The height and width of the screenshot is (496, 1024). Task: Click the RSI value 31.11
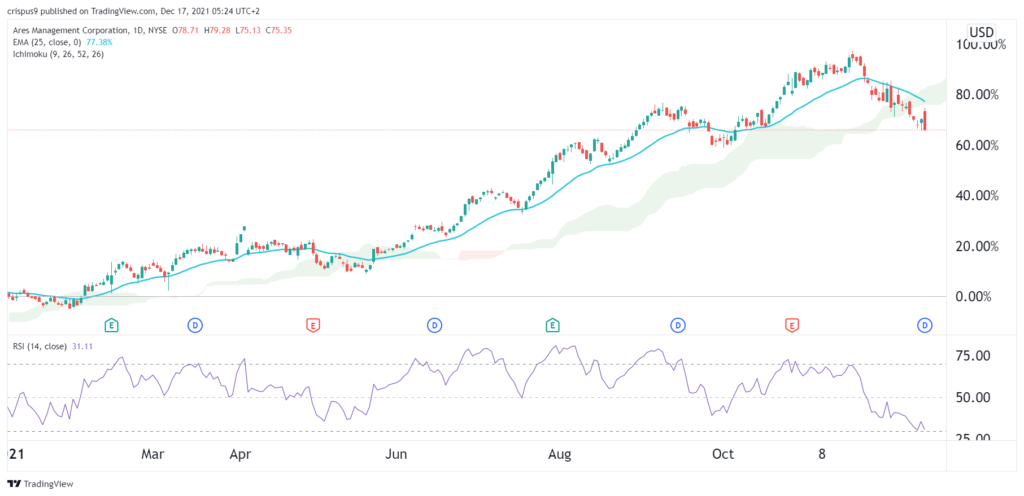(x=81, y=347)
